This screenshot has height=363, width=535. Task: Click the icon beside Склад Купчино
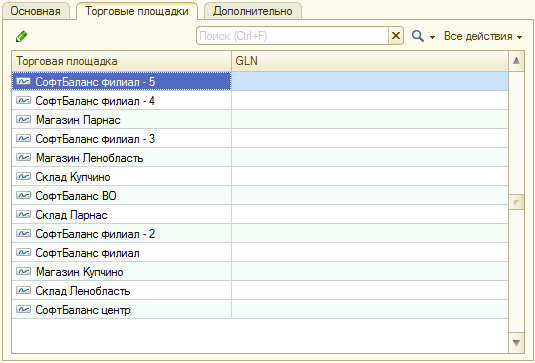[24, 176]
